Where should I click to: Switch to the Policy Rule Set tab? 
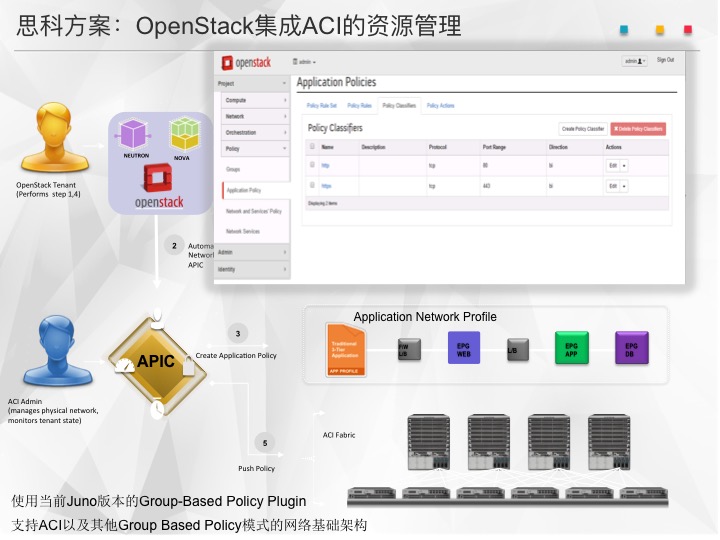click(321, 106)
